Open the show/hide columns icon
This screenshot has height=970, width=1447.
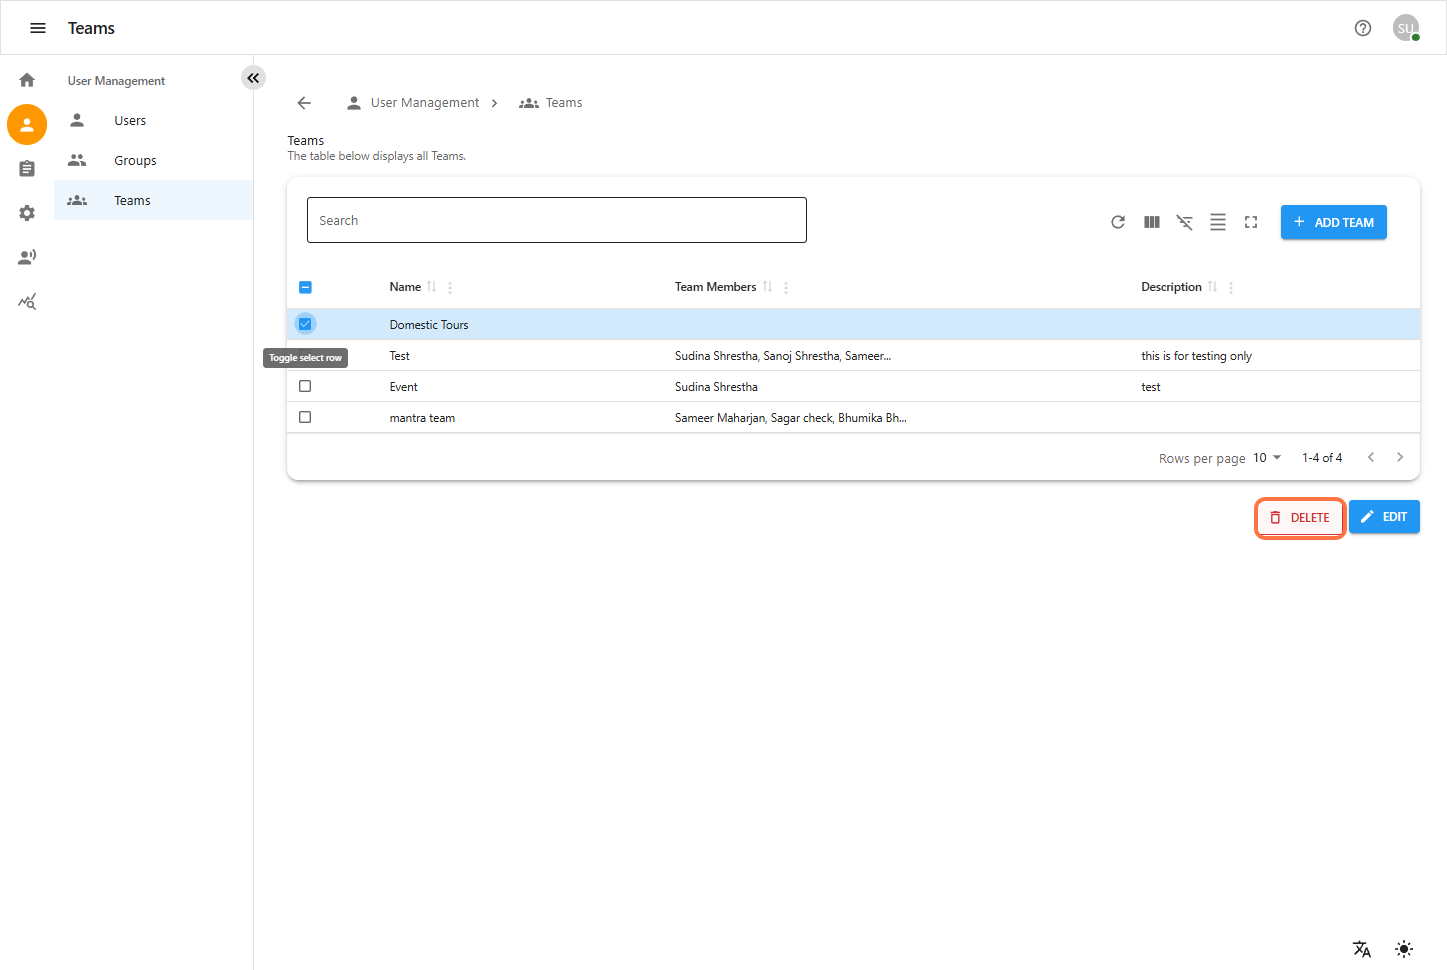pos(1152,222)
